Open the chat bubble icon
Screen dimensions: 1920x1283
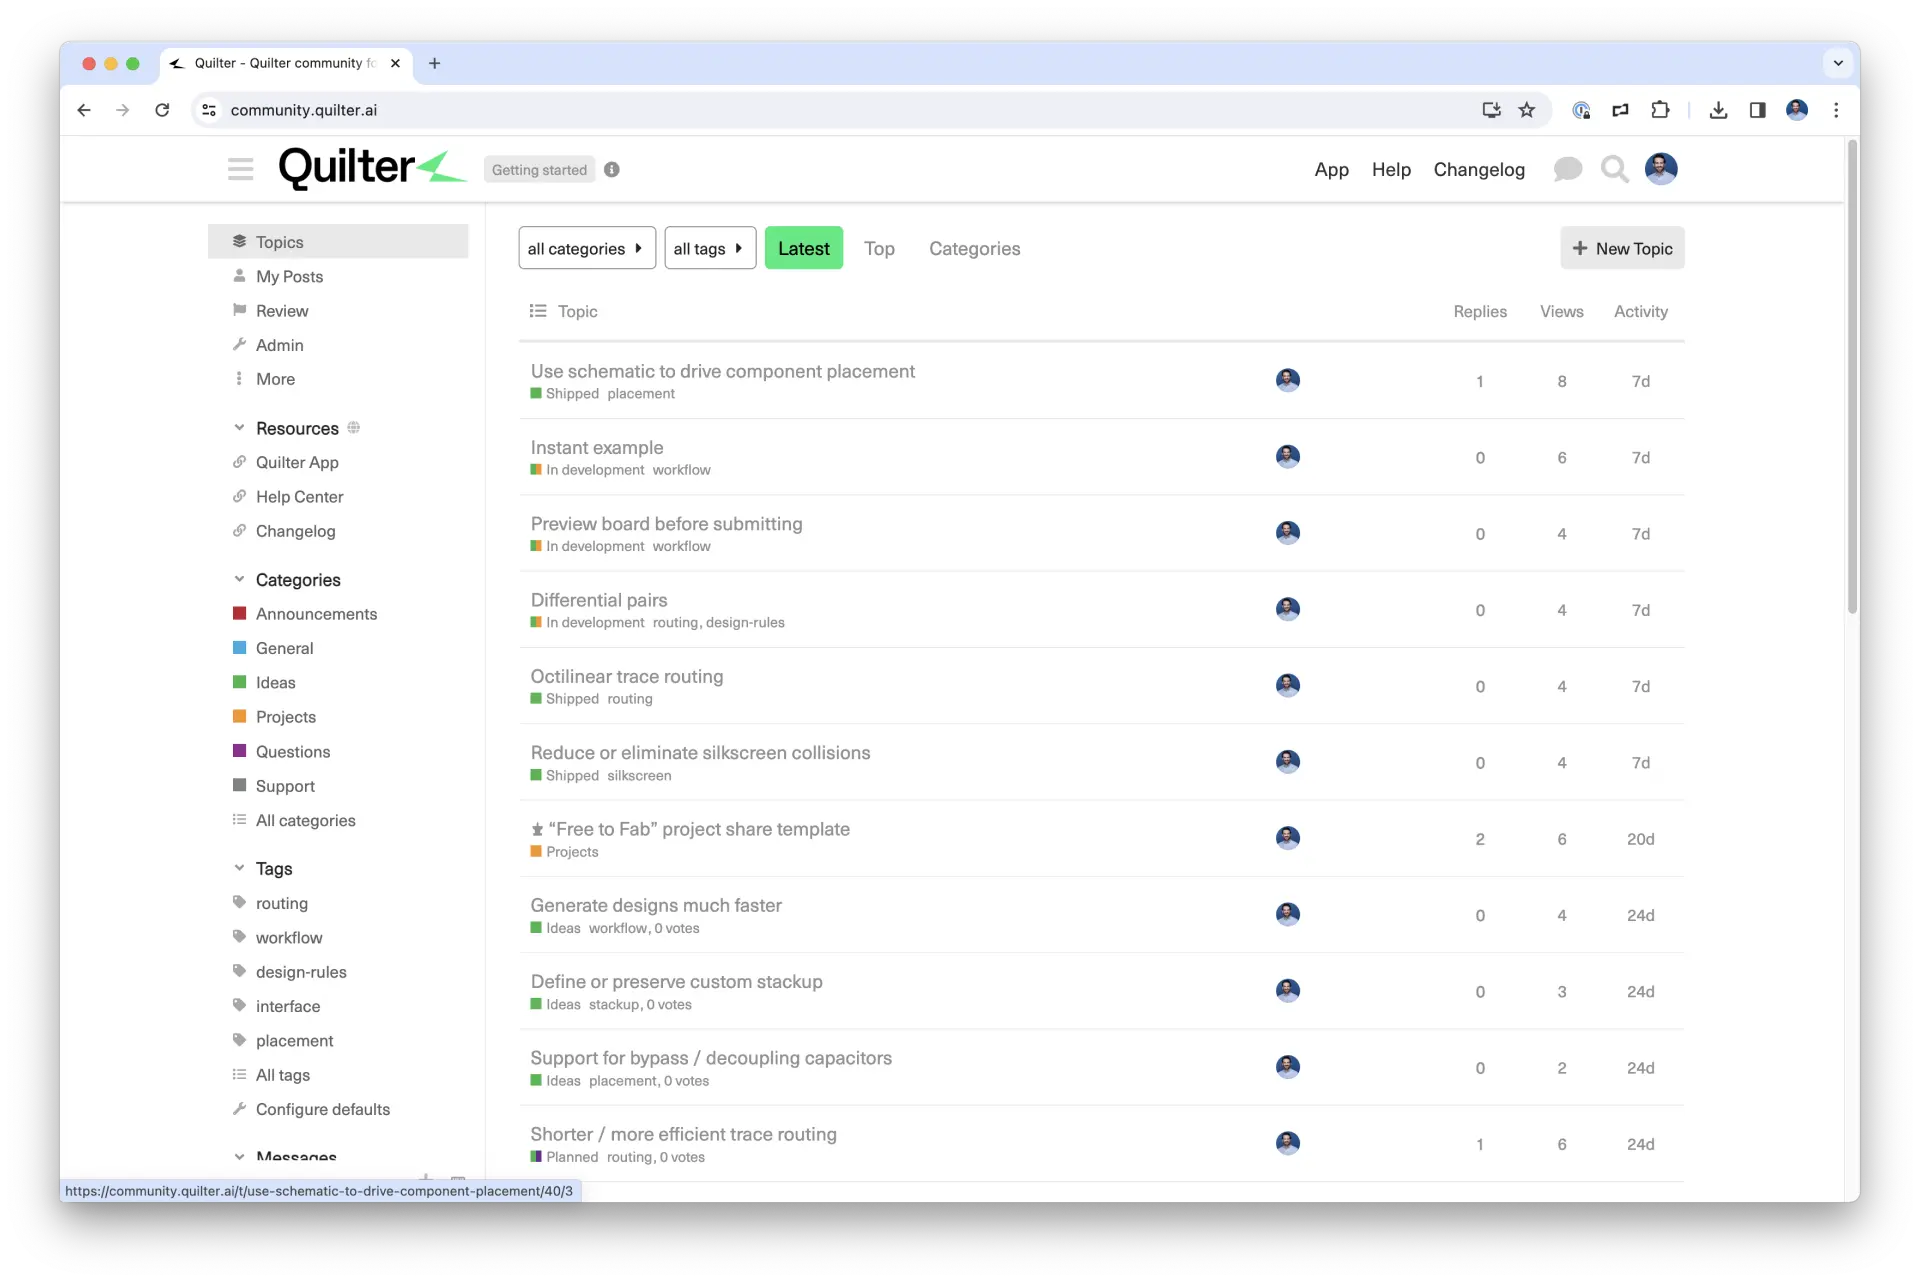pos(1567,169)
